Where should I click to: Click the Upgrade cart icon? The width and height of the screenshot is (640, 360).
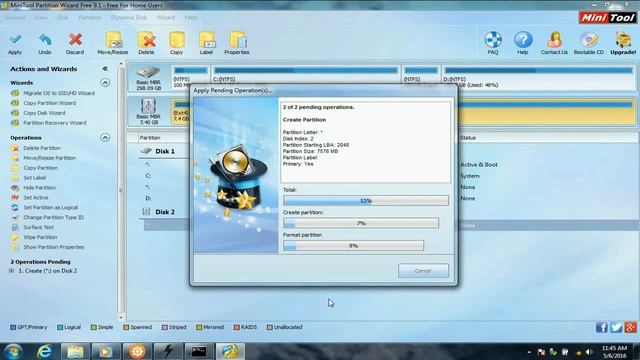pyautogui.click(x=623, y=43)
